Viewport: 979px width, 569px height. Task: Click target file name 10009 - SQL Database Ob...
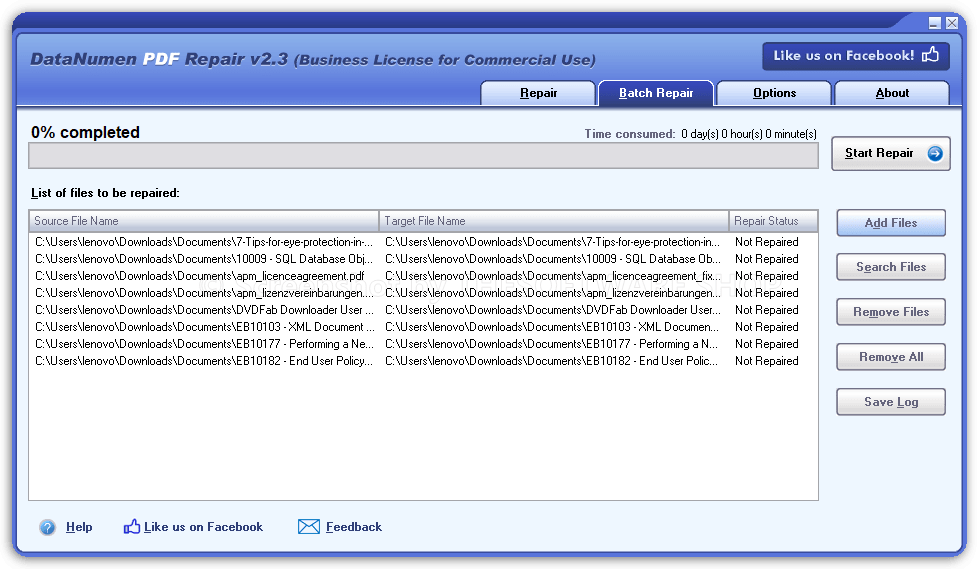click(x=553, y=259)
